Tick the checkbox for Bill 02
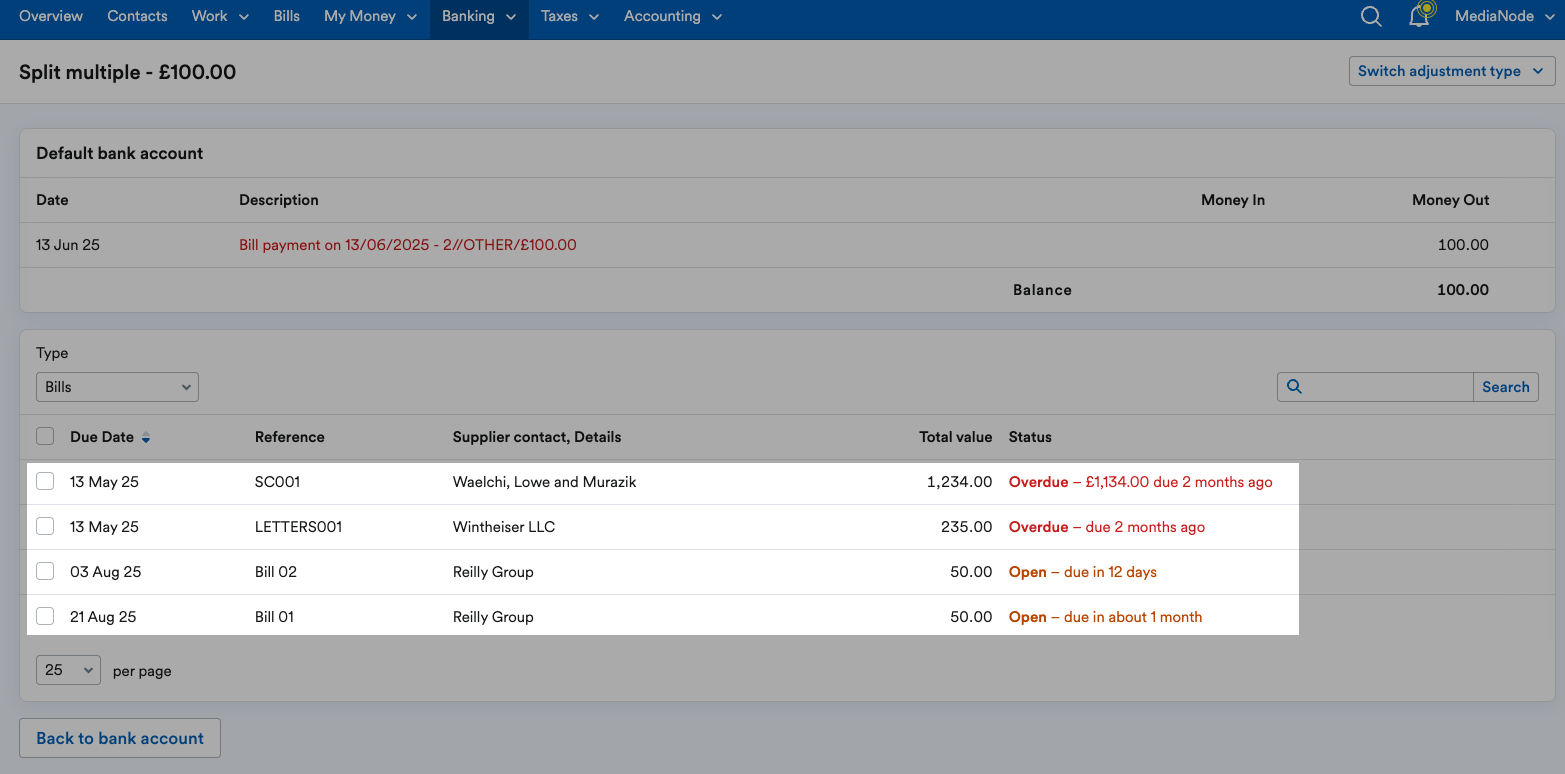Screen dimensions: 1565x774 [45, 571]
